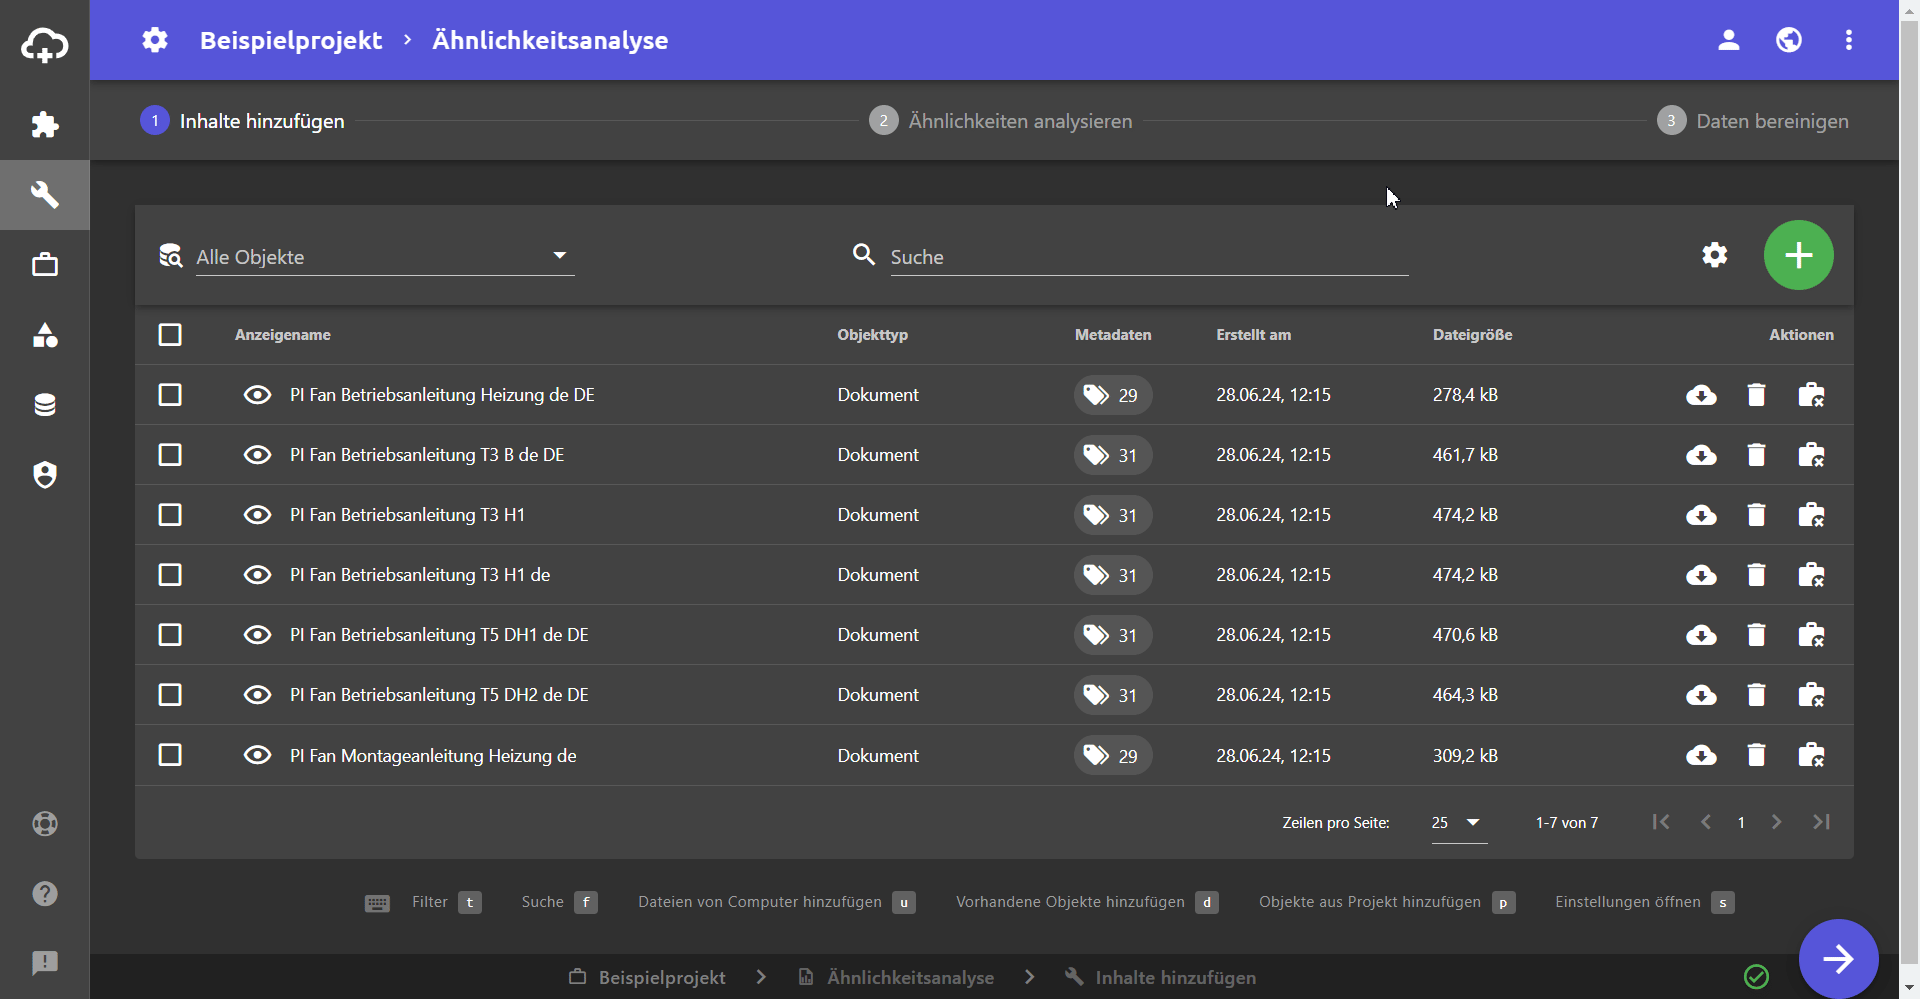Open the user account icon
This screenshot has height=999, width=1920.
click(1729, 40)
